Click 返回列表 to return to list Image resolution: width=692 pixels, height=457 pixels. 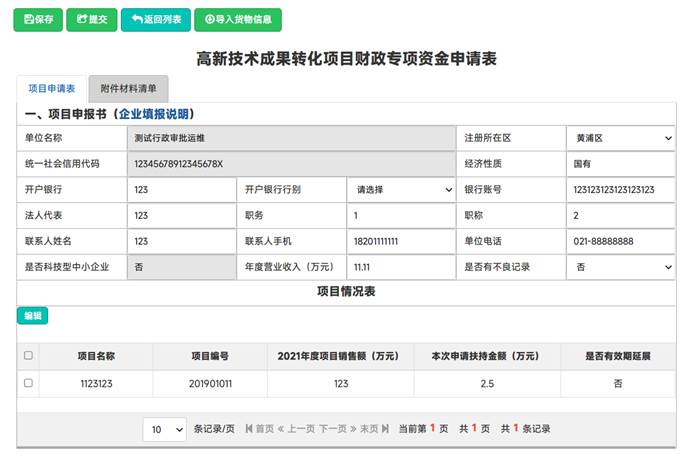click(x=155, y=19)
